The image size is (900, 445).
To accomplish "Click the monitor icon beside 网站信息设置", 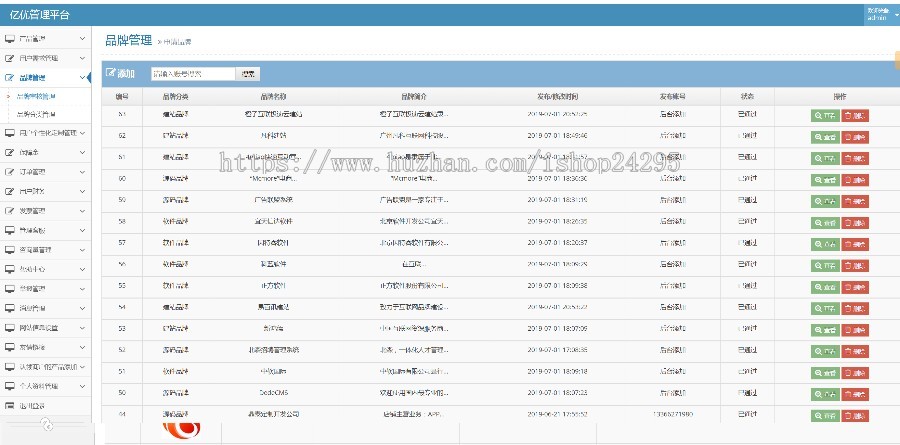I will [9, 328].
